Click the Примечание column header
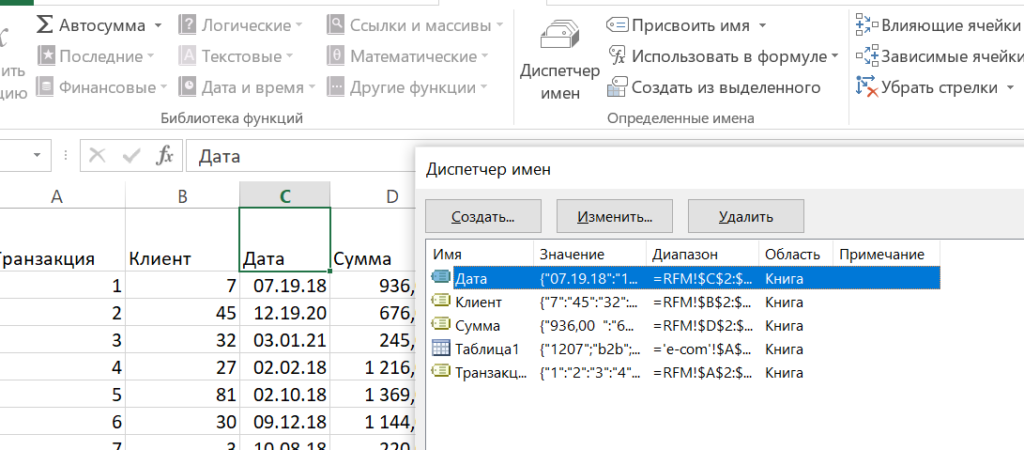1024x450 pixels. [x=886, y=254]
